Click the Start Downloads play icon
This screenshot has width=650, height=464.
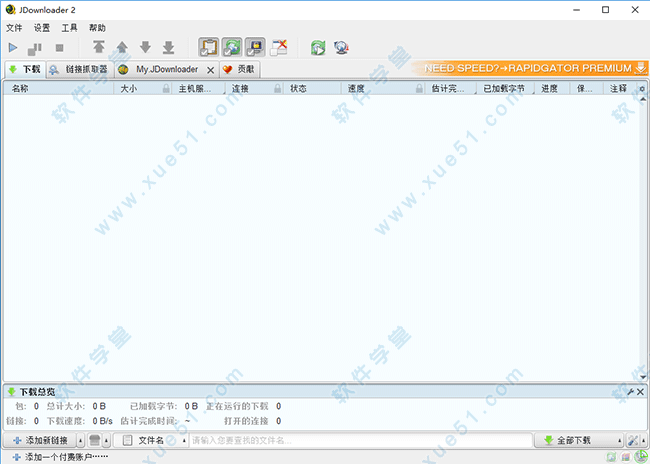click(13, 47)
